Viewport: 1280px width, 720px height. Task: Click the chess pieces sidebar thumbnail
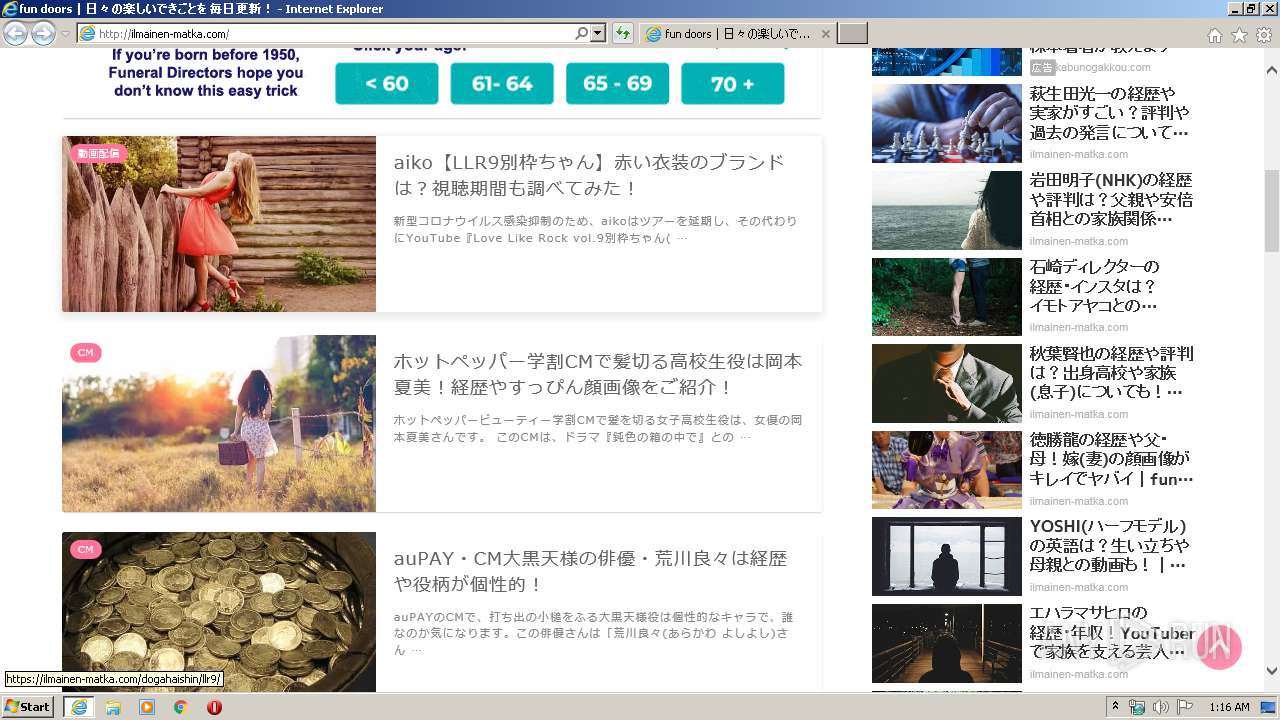[947, 123]
